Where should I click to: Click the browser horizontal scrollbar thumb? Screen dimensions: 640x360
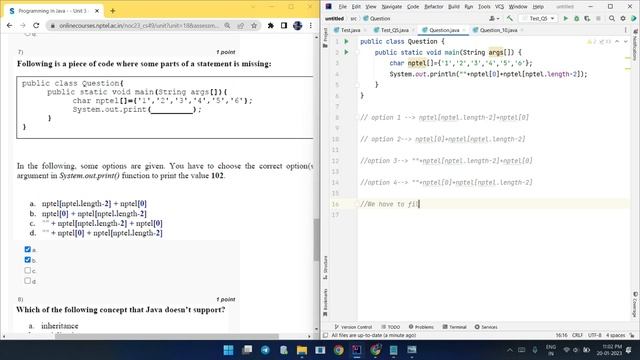[167, 336]
